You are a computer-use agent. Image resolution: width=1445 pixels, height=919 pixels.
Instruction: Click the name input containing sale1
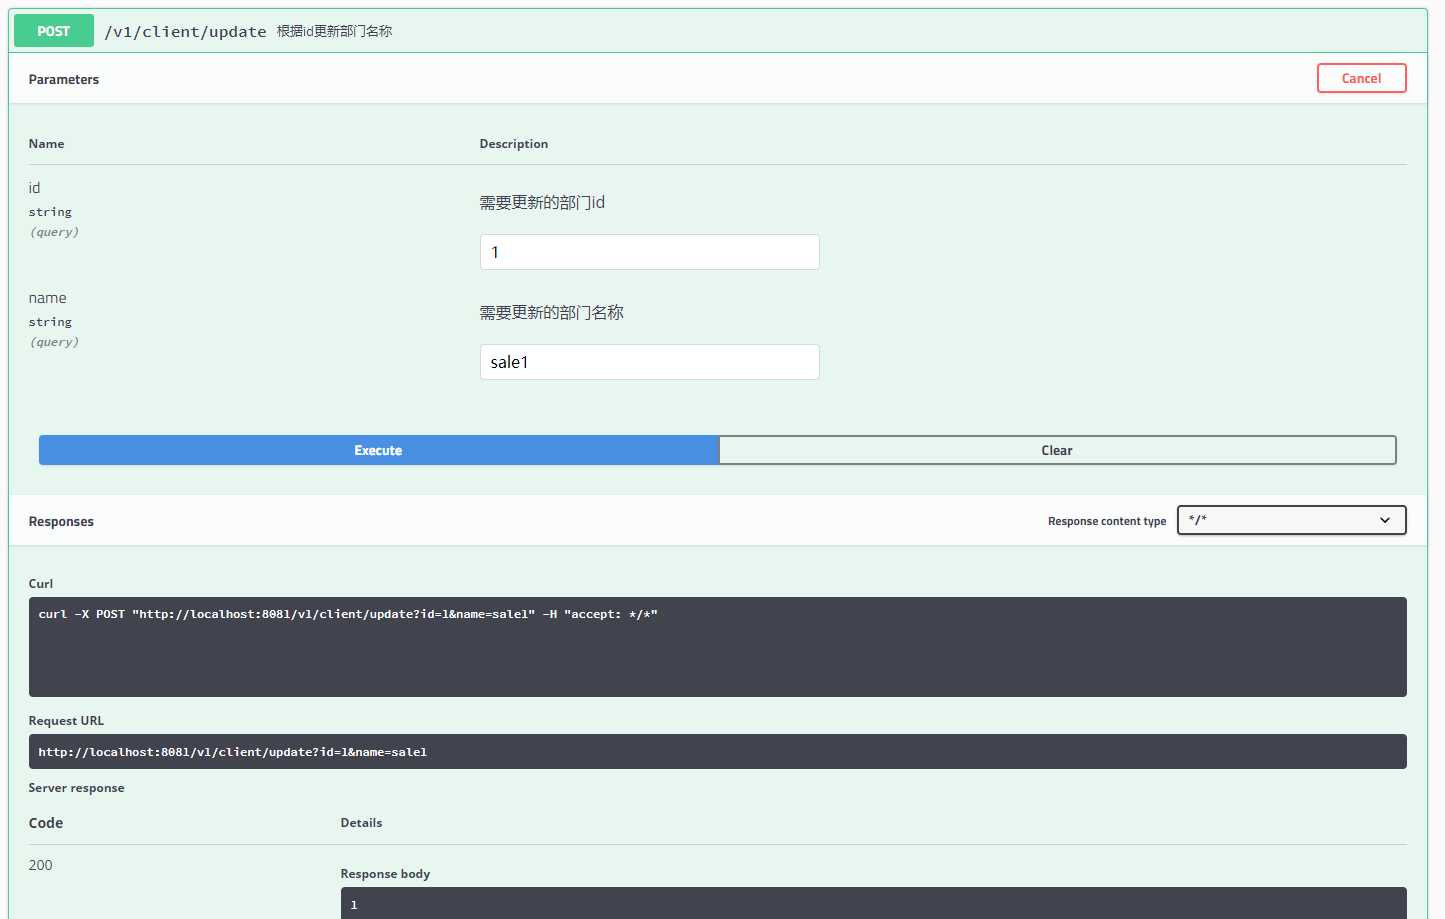pos(650,362)
